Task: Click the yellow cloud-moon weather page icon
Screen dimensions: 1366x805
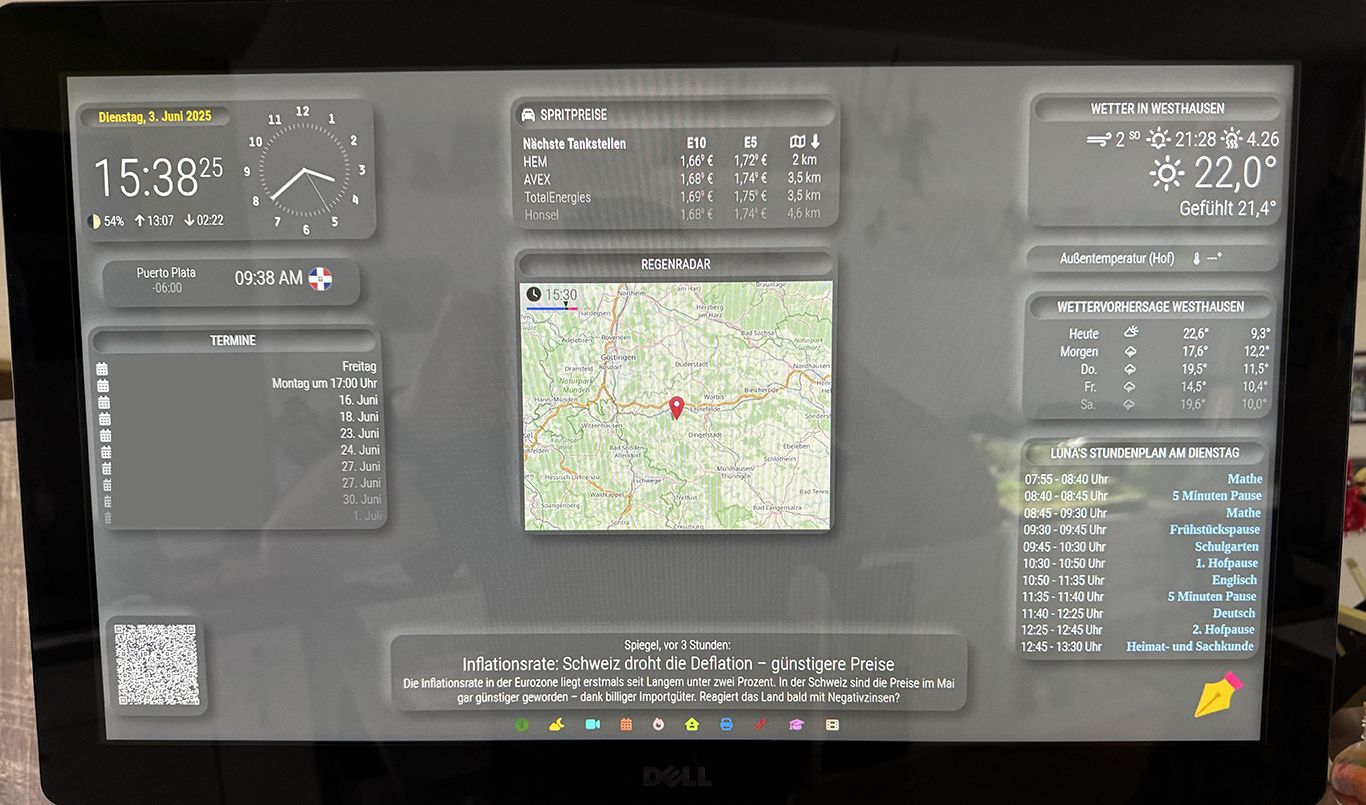Action: [557, 724]
